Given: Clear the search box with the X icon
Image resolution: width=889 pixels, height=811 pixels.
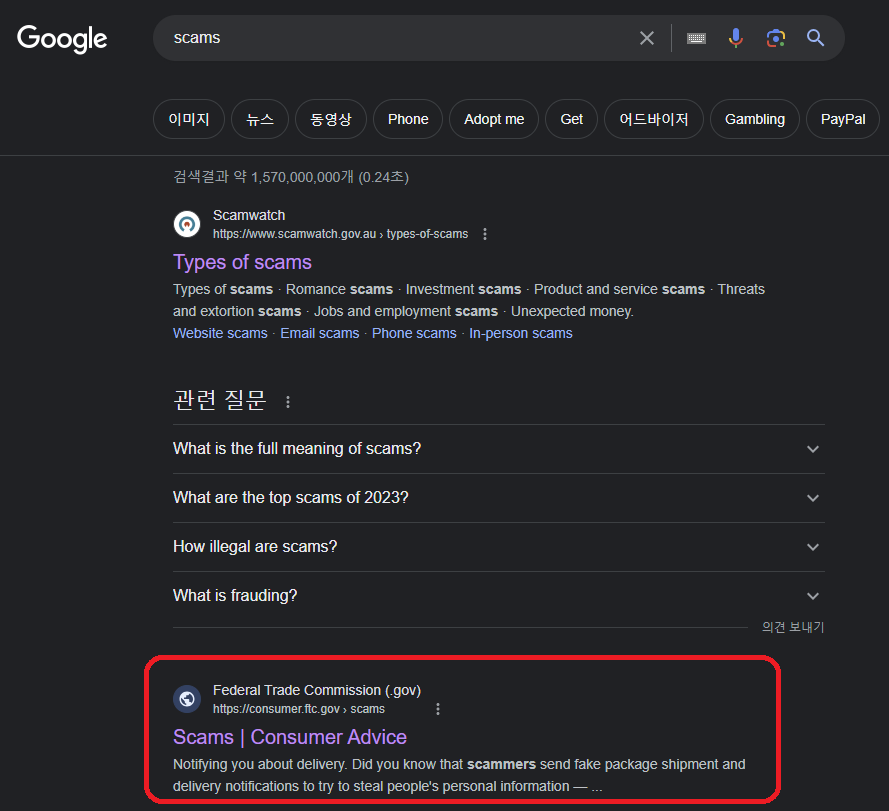Looking at the screenshot, I should click(x=646, y=38).
